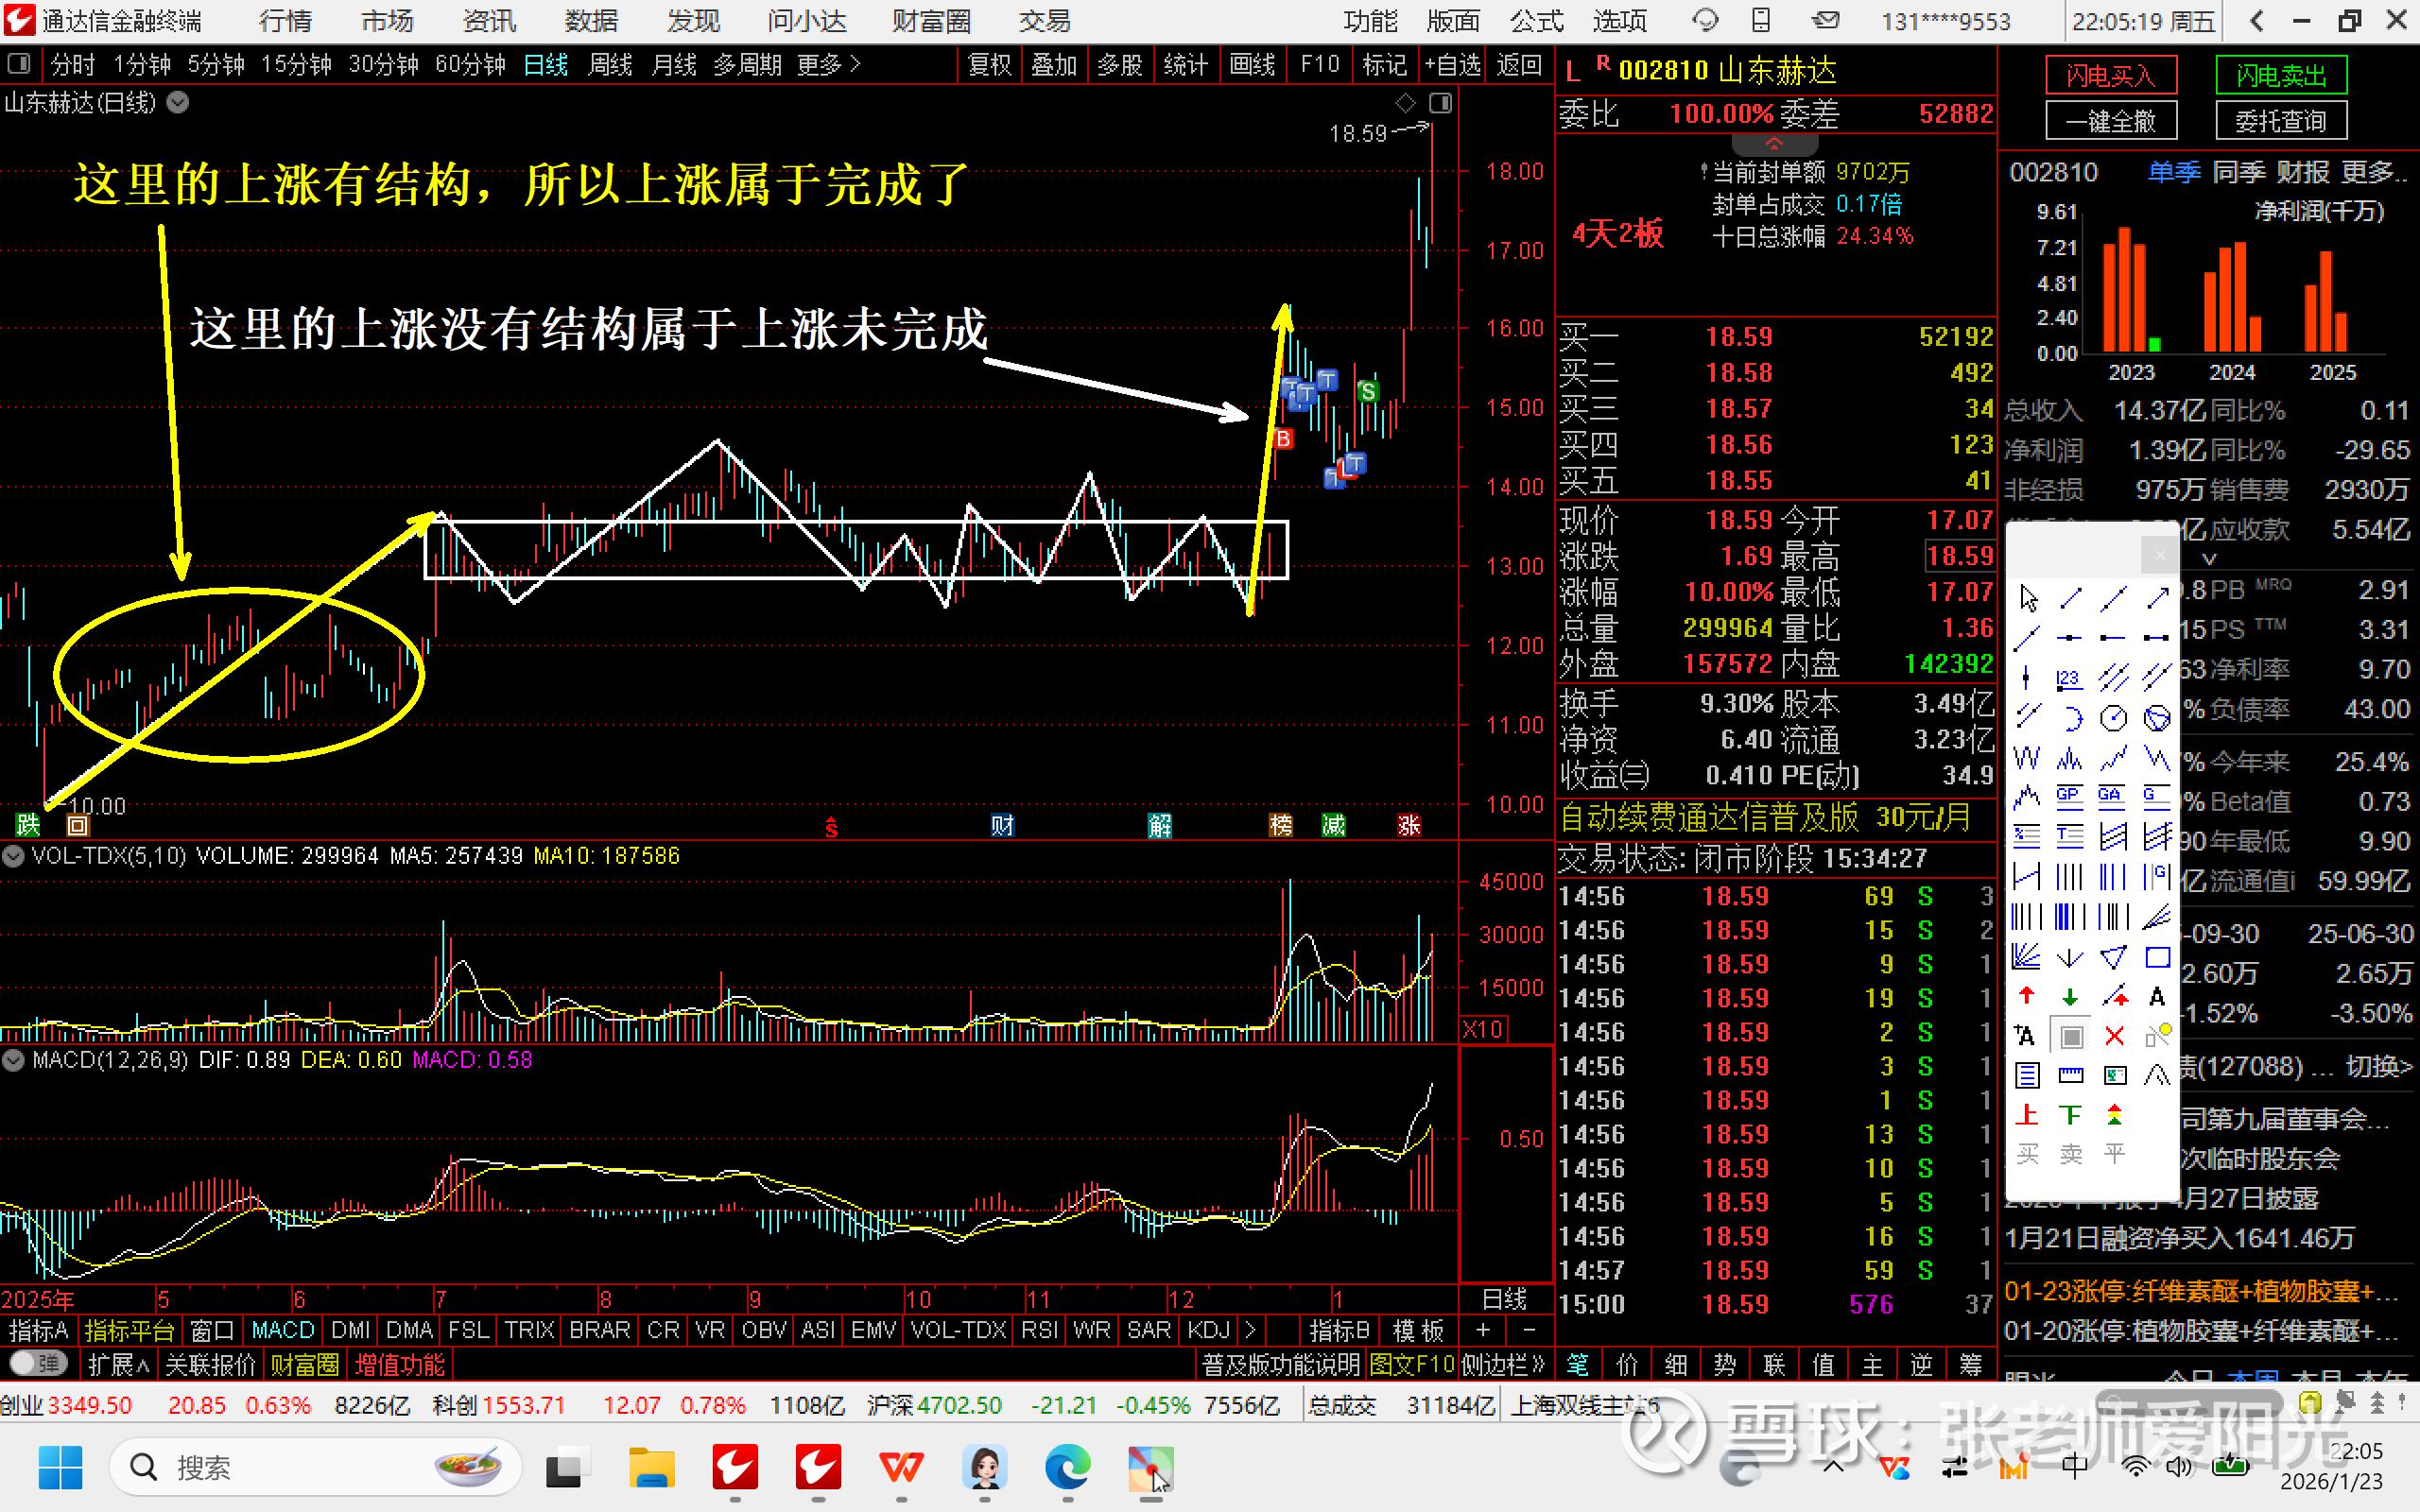Select the ruler measurement tool
The width and height of the screenshot is (2420, 1512).
2070,1076
